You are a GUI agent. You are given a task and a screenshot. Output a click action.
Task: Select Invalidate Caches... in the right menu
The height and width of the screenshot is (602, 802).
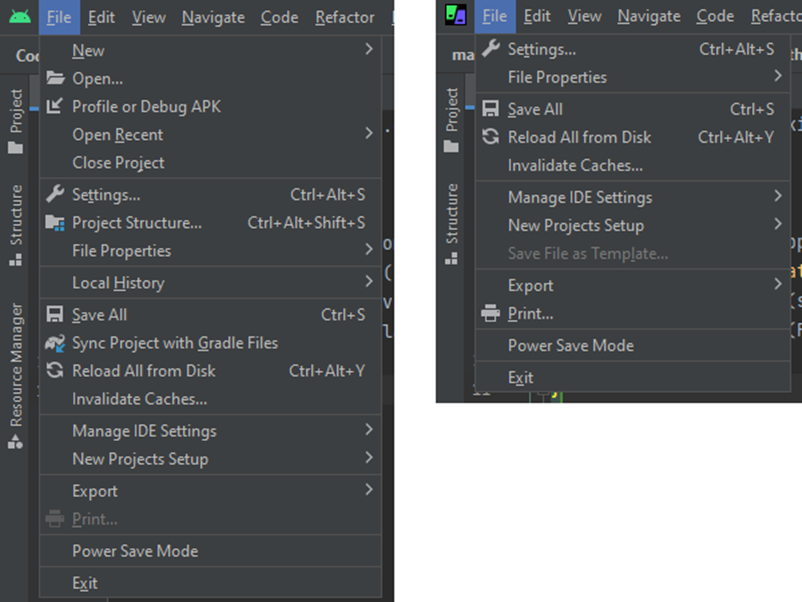click(575, 166)
